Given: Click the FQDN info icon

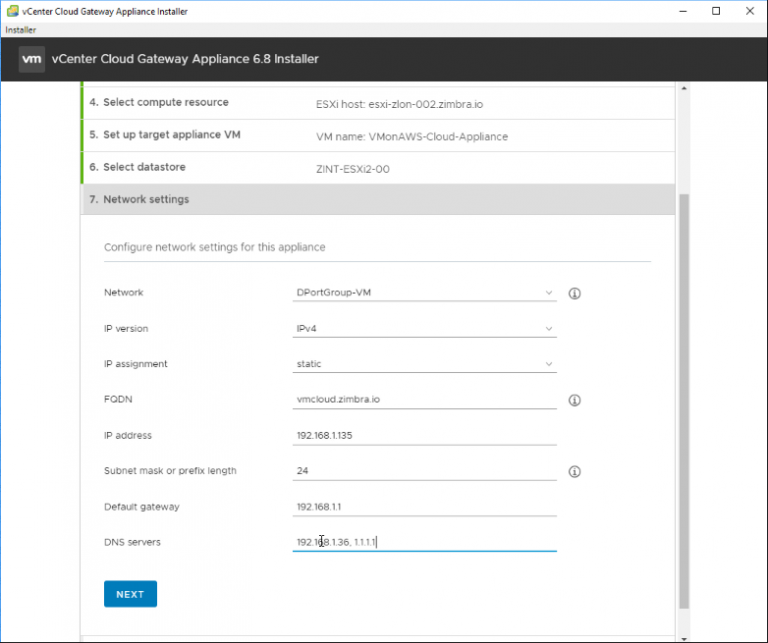Looking at the screenshot, I should pos(575,400).
